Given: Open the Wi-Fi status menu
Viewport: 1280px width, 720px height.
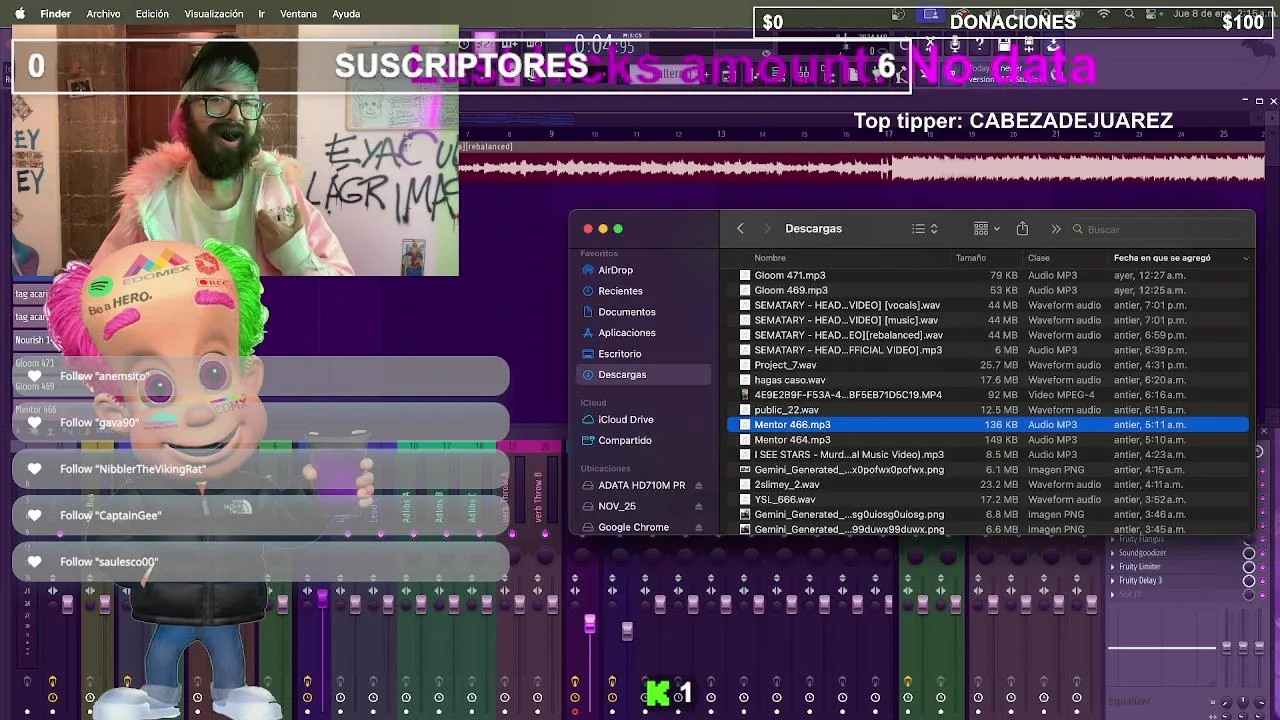Looking at the screenshot, I should pyautogui.click(x=1104, y=14).
